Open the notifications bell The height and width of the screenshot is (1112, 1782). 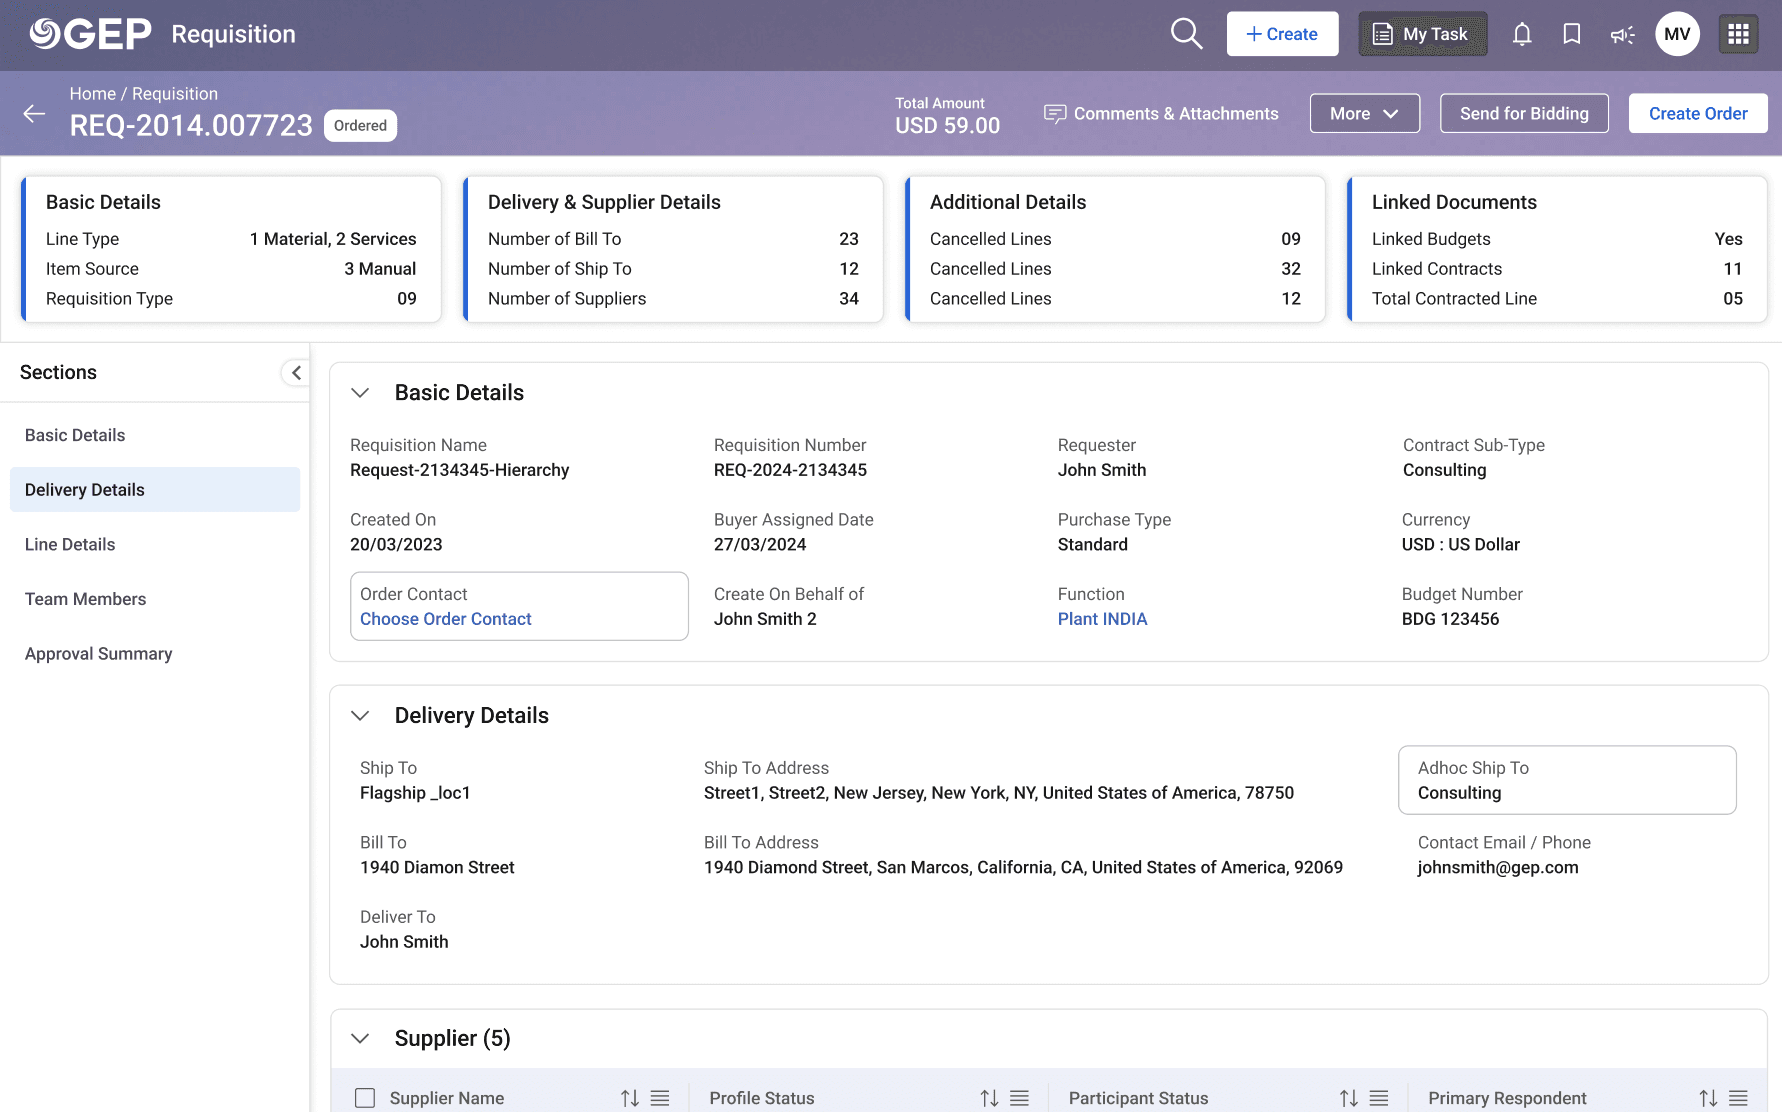coord(1522,34)
